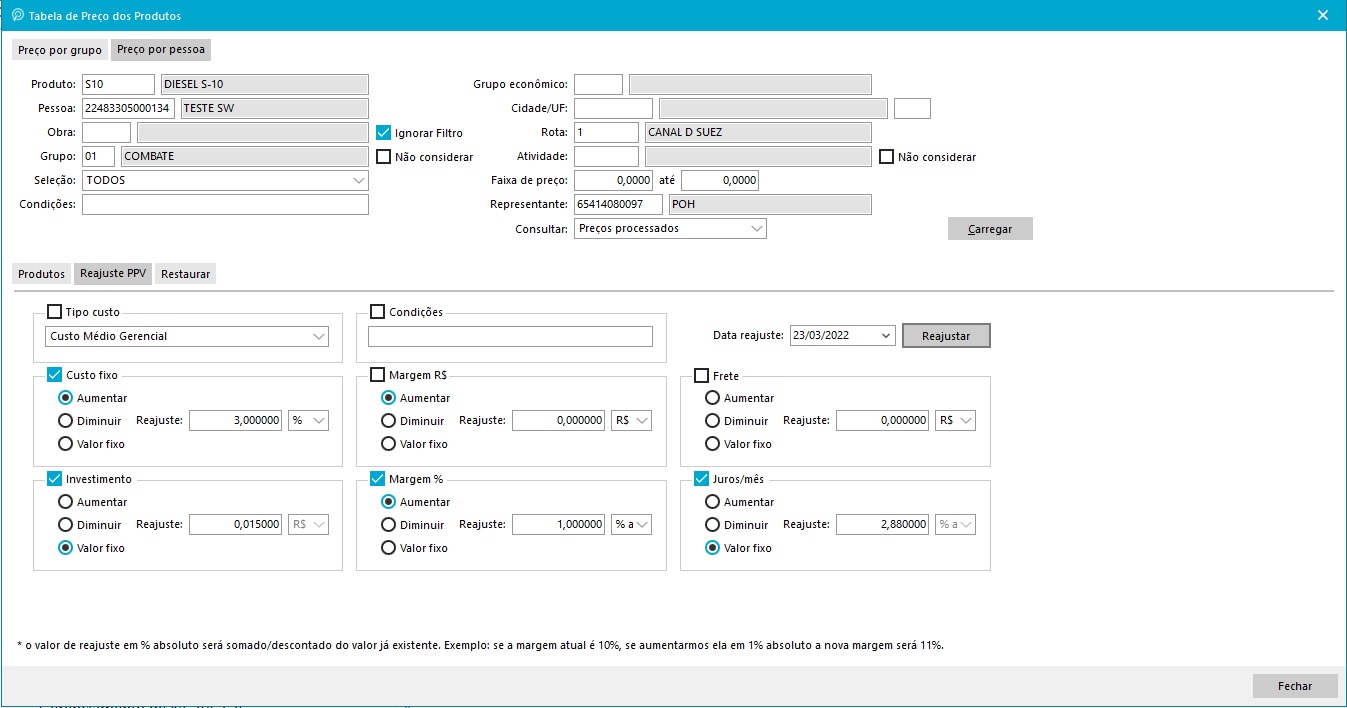This screenshot has height=708, width=1347.
Task: Expand the Margem R$ unit dropdown
Action: point(632,421)
